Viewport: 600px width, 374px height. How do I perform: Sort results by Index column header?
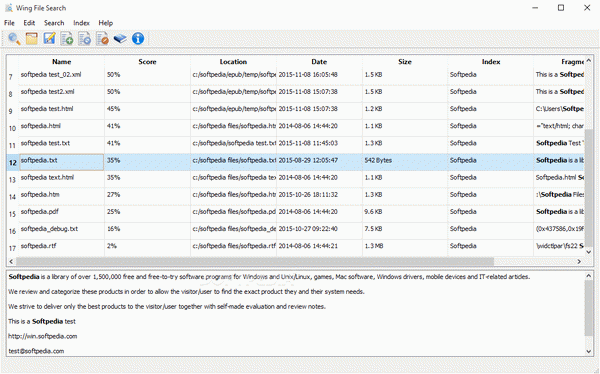(491, 62)
